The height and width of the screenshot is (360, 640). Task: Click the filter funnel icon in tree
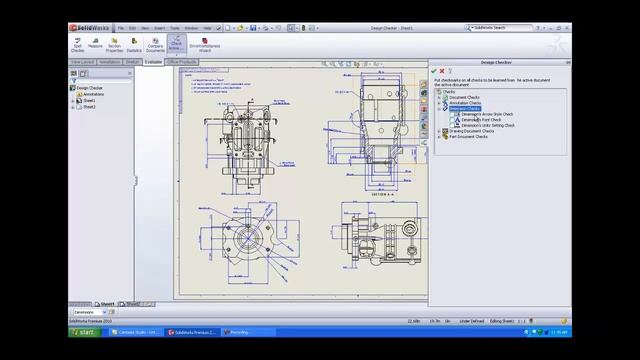click(73, 81)
